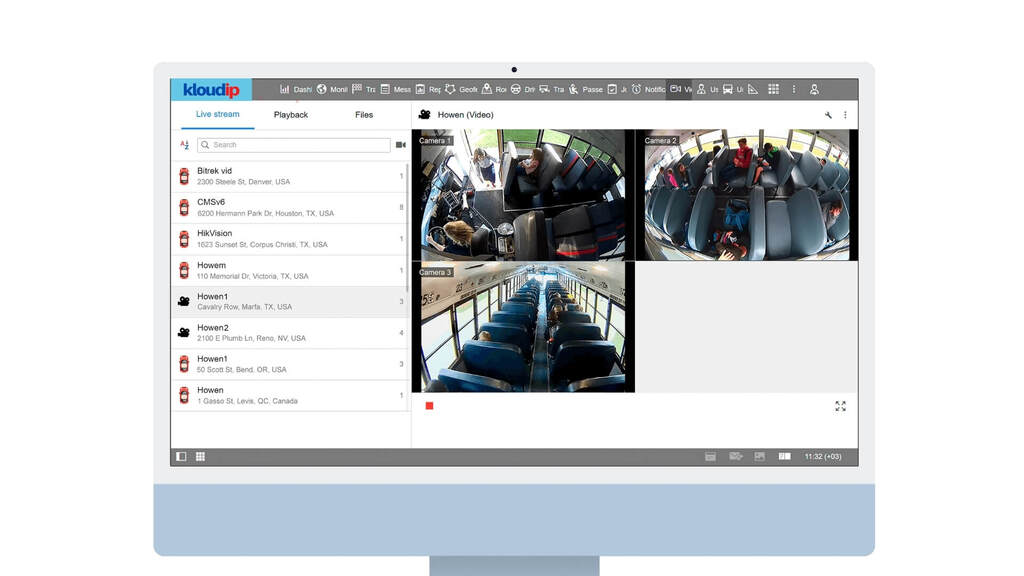Click the Howen (Video) panel title
This screenshot has height=576, width=1024.
pos(465,115)
